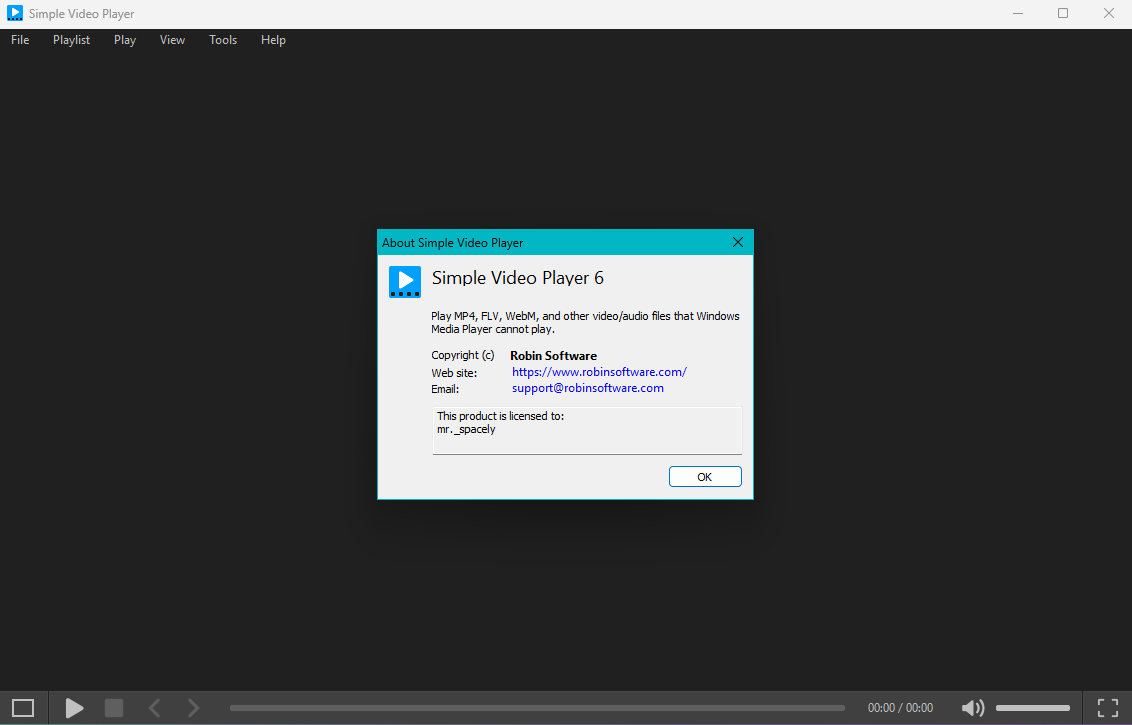Screen dimensions: 1132x725
Task: Click the 'This product is licensed to:' text
Action: tap(500, 416)
